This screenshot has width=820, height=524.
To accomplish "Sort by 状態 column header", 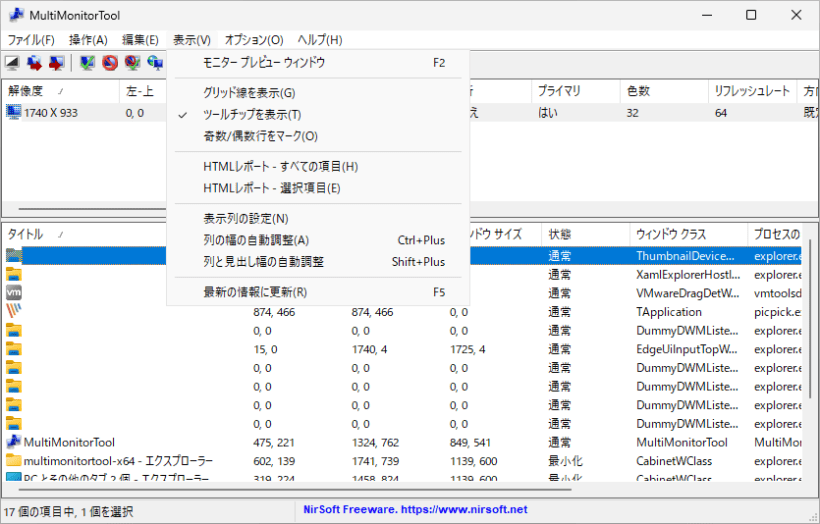I will [x=586, y=234].
